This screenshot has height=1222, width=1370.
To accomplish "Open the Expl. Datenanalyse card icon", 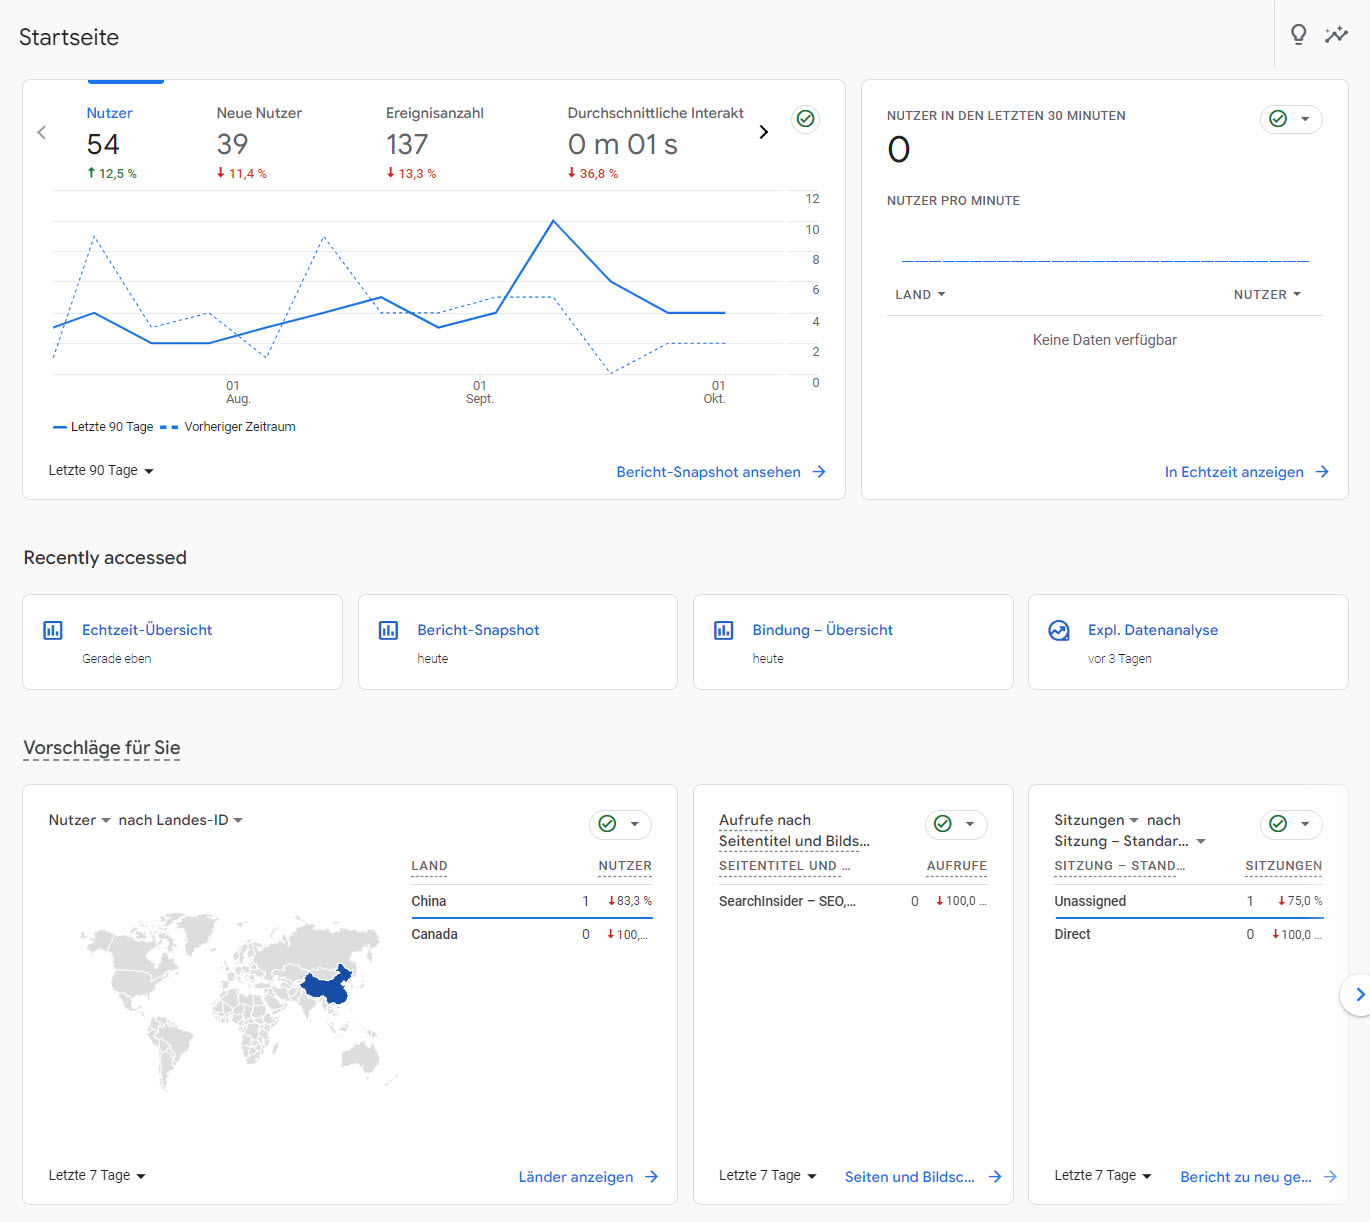I will [x=1059, y=630].
